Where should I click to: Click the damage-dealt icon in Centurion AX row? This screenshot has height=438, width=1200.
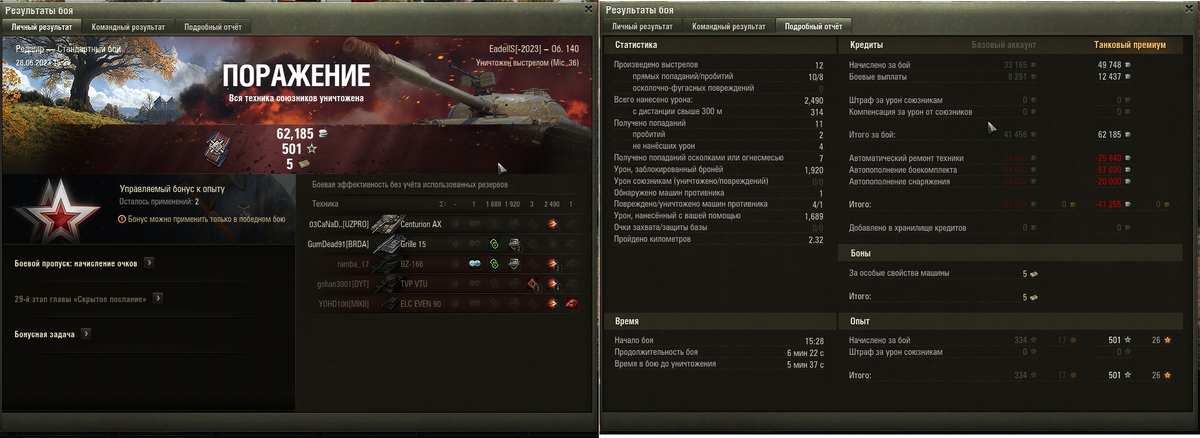point(551,224)
